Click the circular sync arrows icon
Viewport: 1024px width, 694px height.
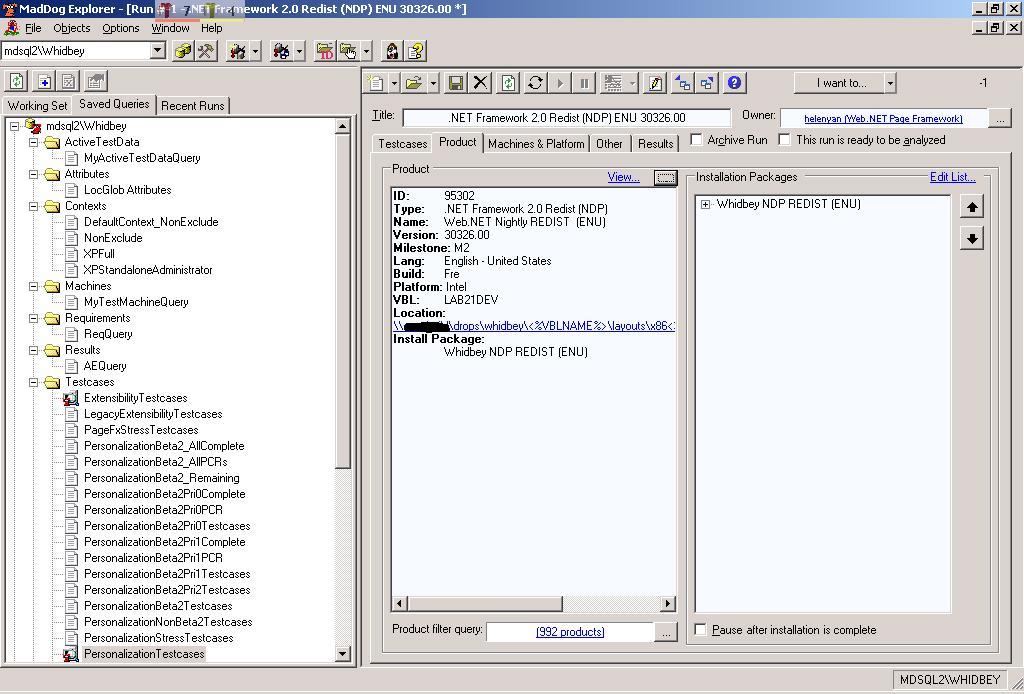pyautogui.click(x=535, y=83)
